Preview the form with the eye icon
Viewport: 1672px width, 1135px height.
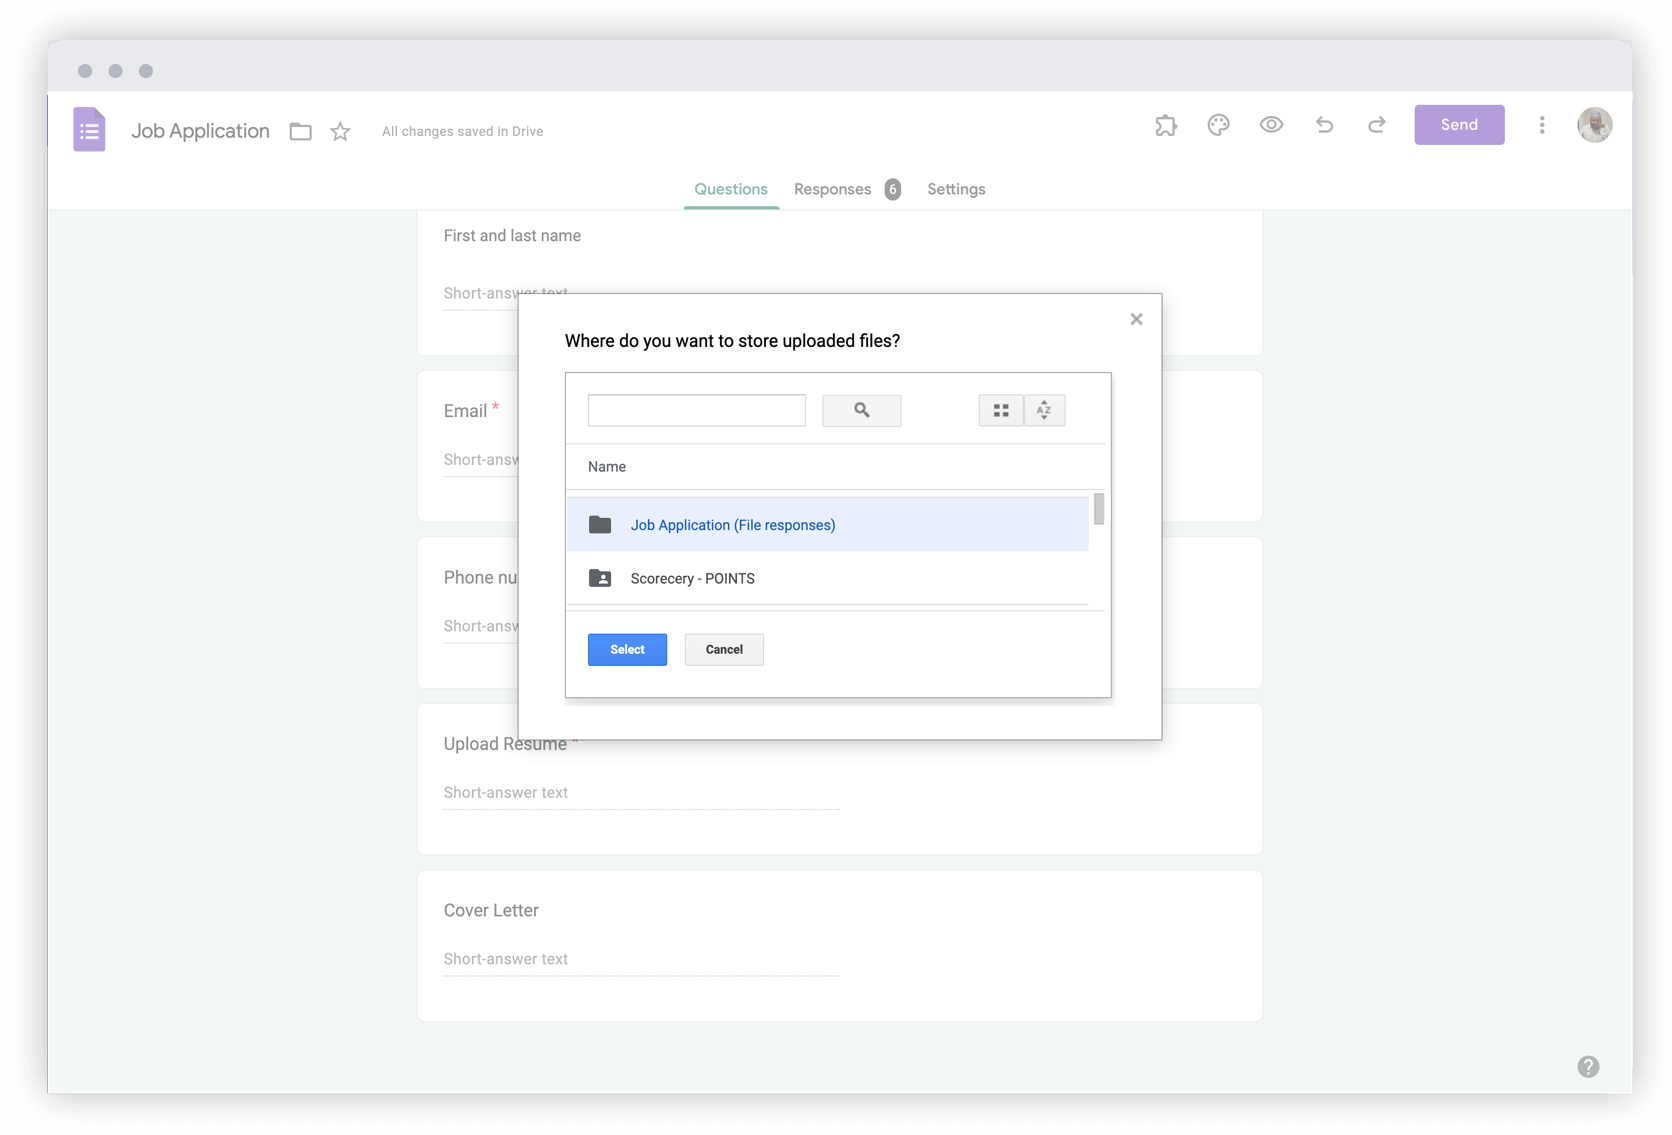click(1271, 125)
